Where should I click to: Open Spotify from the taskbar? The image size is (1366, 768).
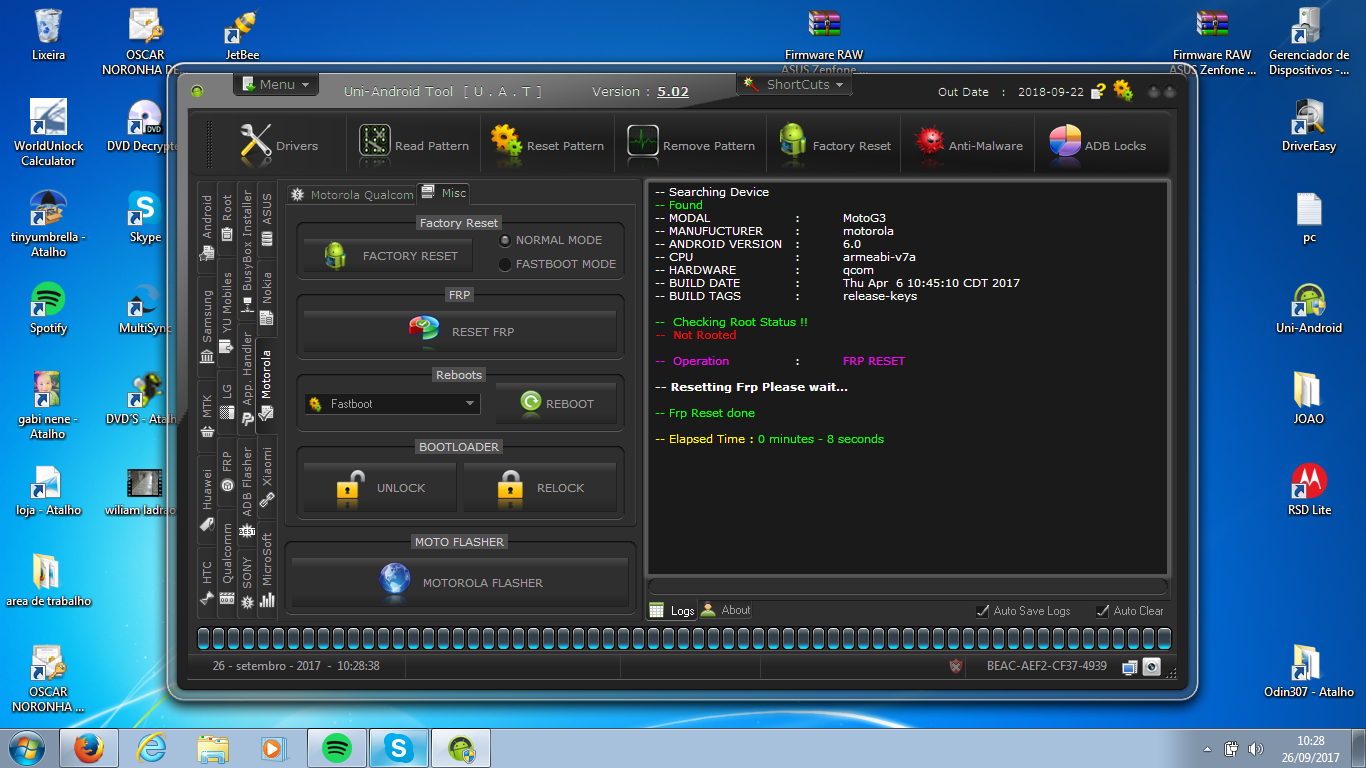(x=337, y=747)
